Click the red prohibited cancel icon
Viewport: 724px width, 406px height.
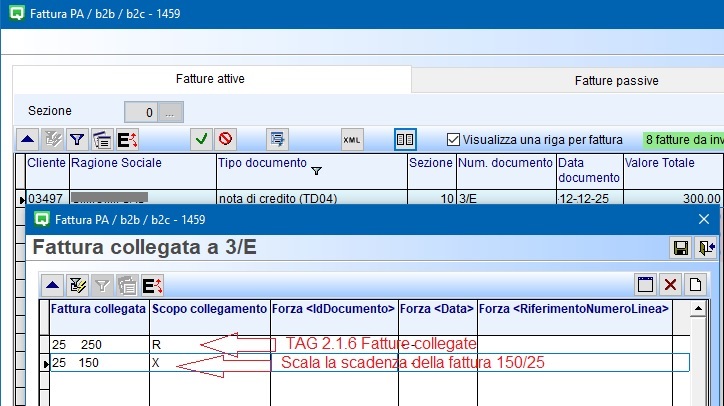[x=226, y=140]
